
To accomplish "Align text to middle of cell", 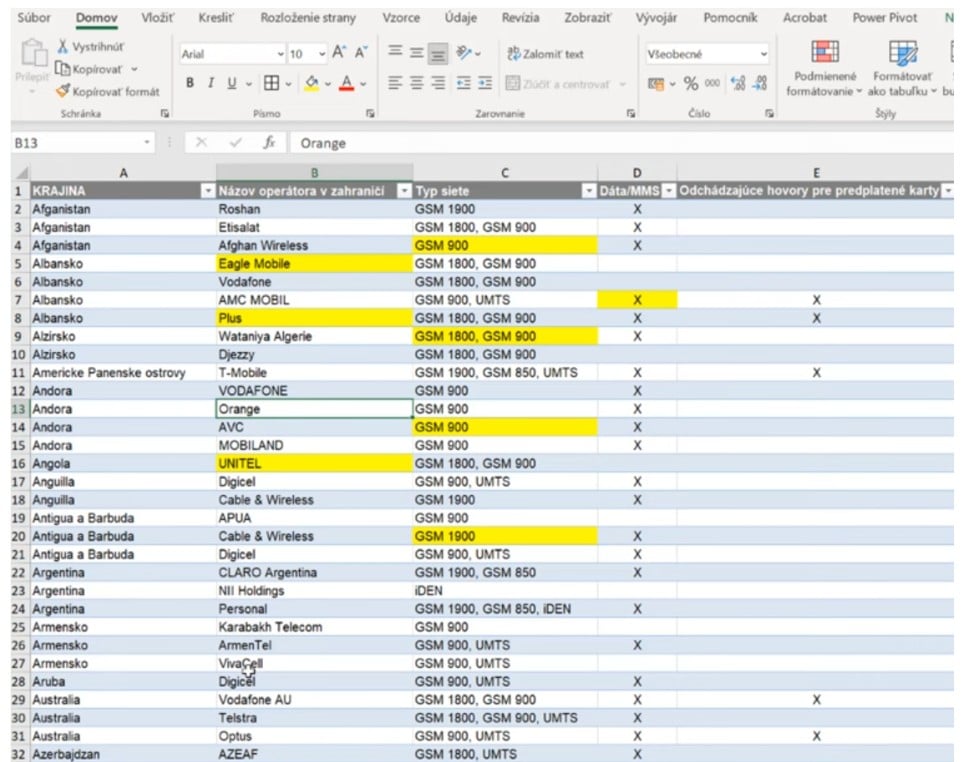I will (417, 53).
